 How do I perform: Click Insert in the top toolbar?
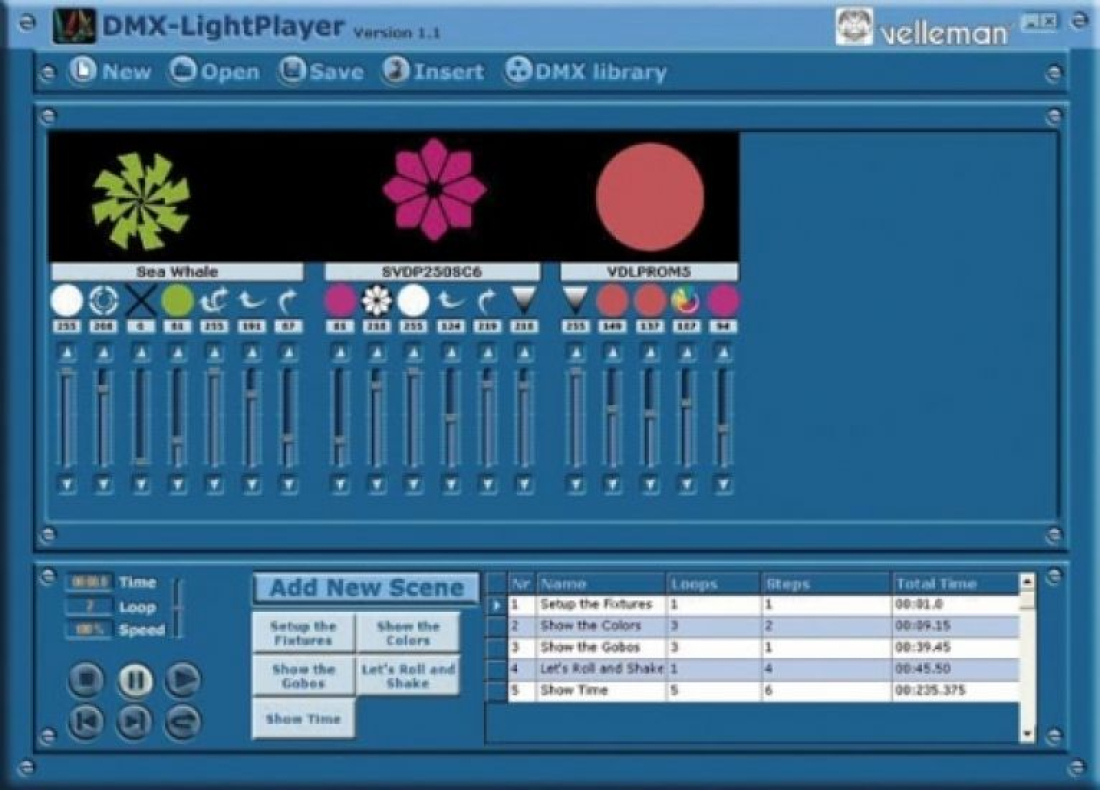click(433, 71)
